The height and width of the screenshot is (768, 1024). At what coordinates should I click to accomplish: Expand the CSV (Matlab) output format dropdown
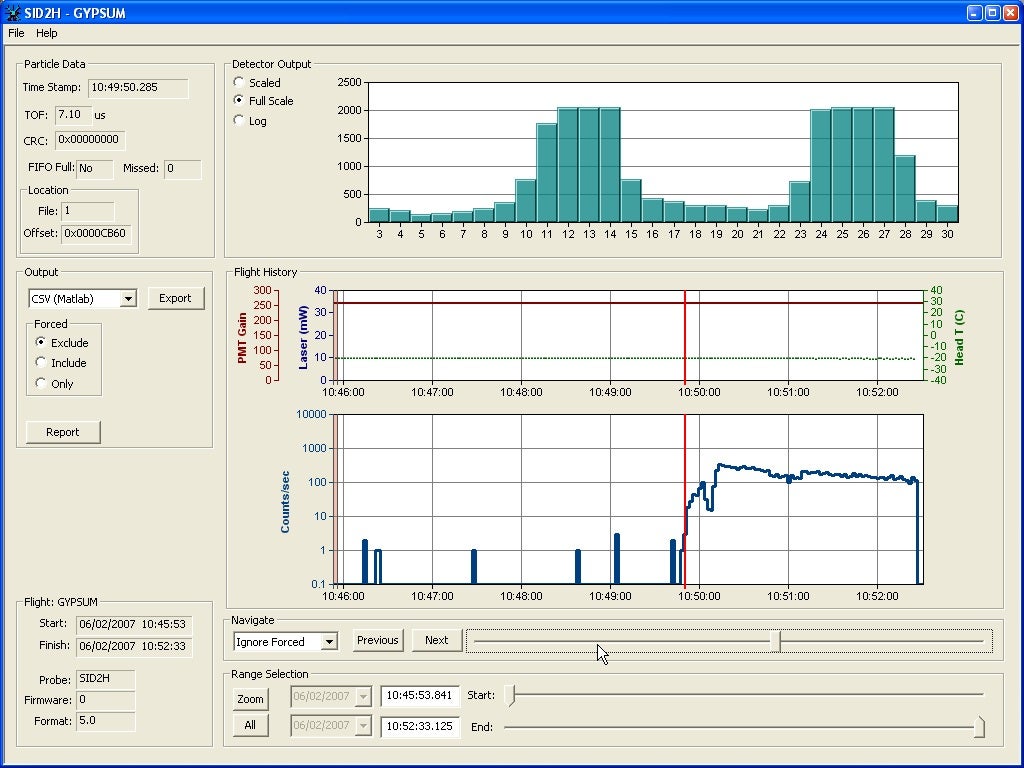(x=128, y=299)
